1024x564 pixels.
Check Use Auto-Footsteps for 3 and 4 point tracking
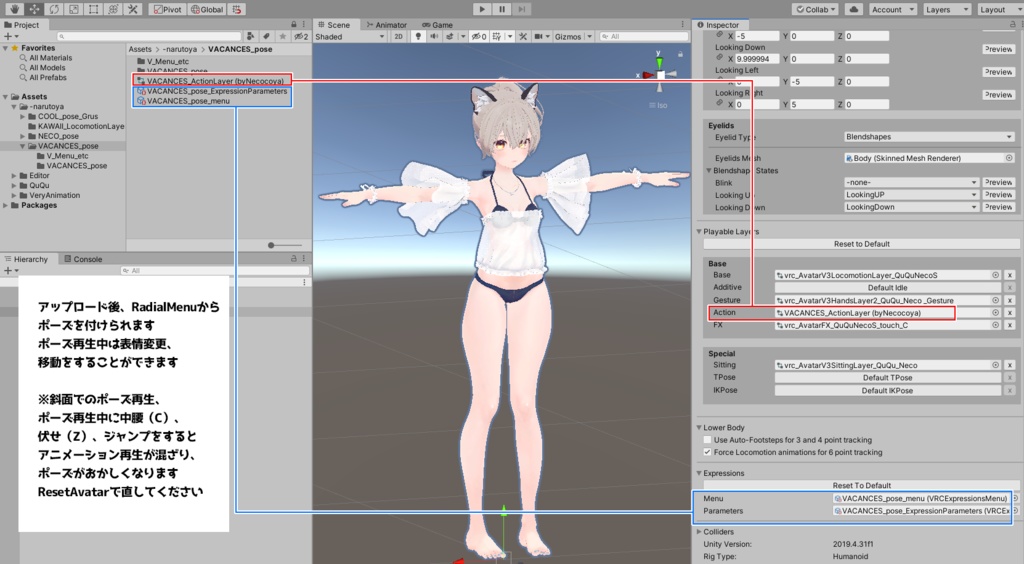[707, 440]
